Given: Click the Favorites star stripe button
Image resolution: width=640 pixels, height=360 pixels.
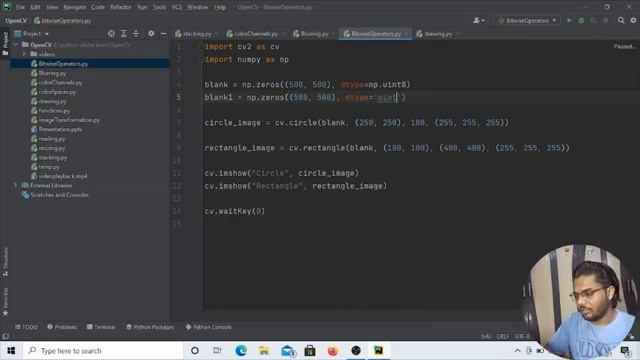Looking at the screenshot, I should click(5, 302).
